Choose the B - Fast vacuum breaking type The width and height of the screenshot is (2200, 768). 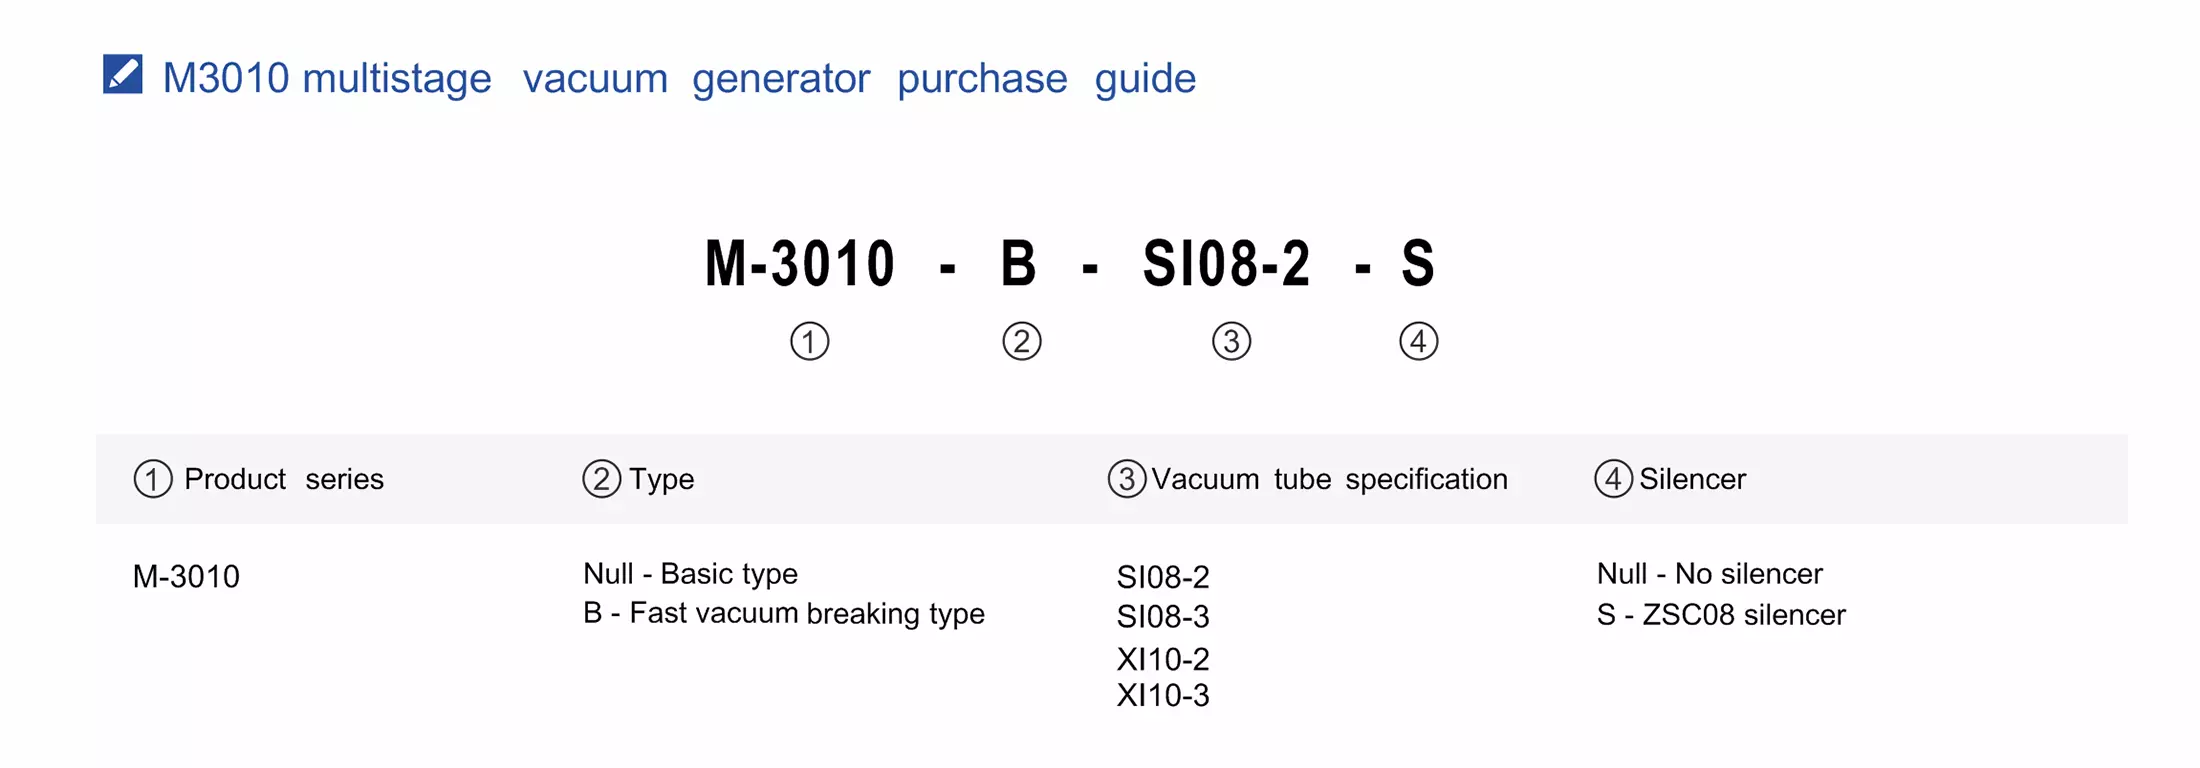[784, 613]
